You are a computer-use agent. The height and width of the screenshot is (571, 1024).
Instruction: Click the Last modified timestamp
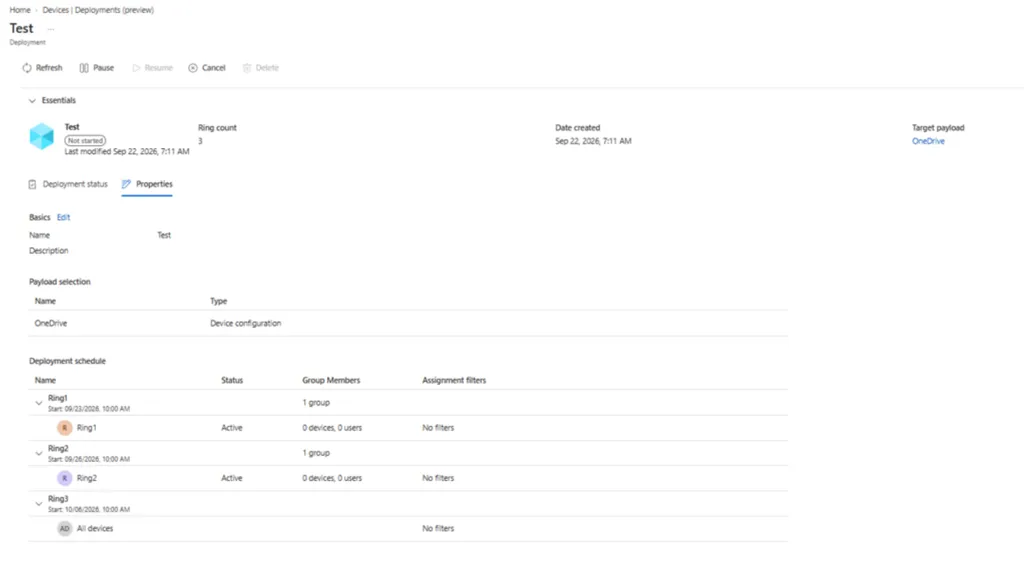[127, 152]
